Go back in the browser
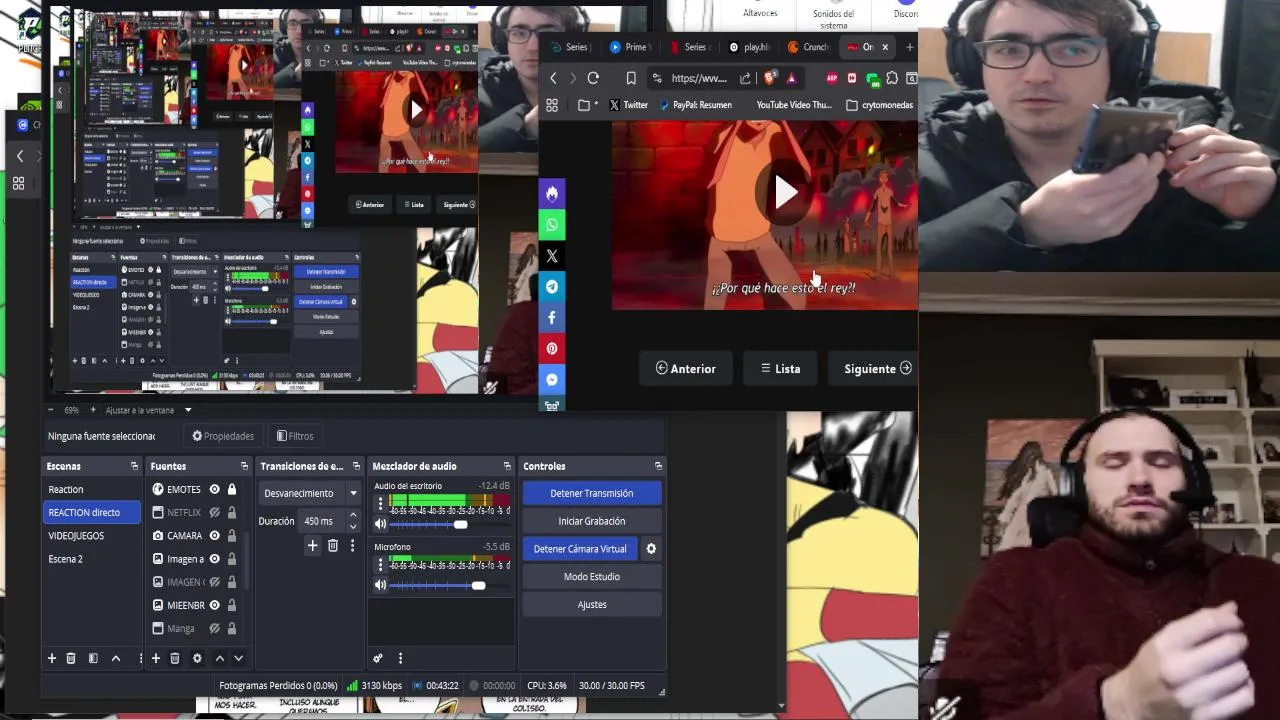Viewport: 1280px width, 720px height. pos(553,78)
